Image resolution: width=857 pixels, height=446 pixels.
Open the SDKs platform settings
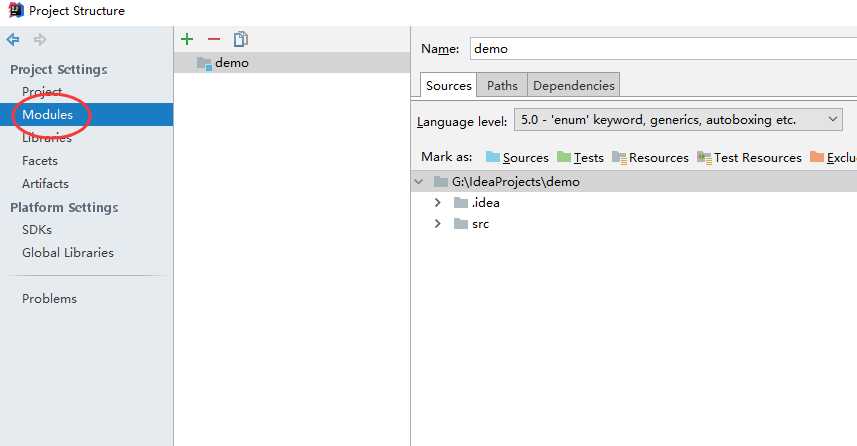tap(37, 230)
